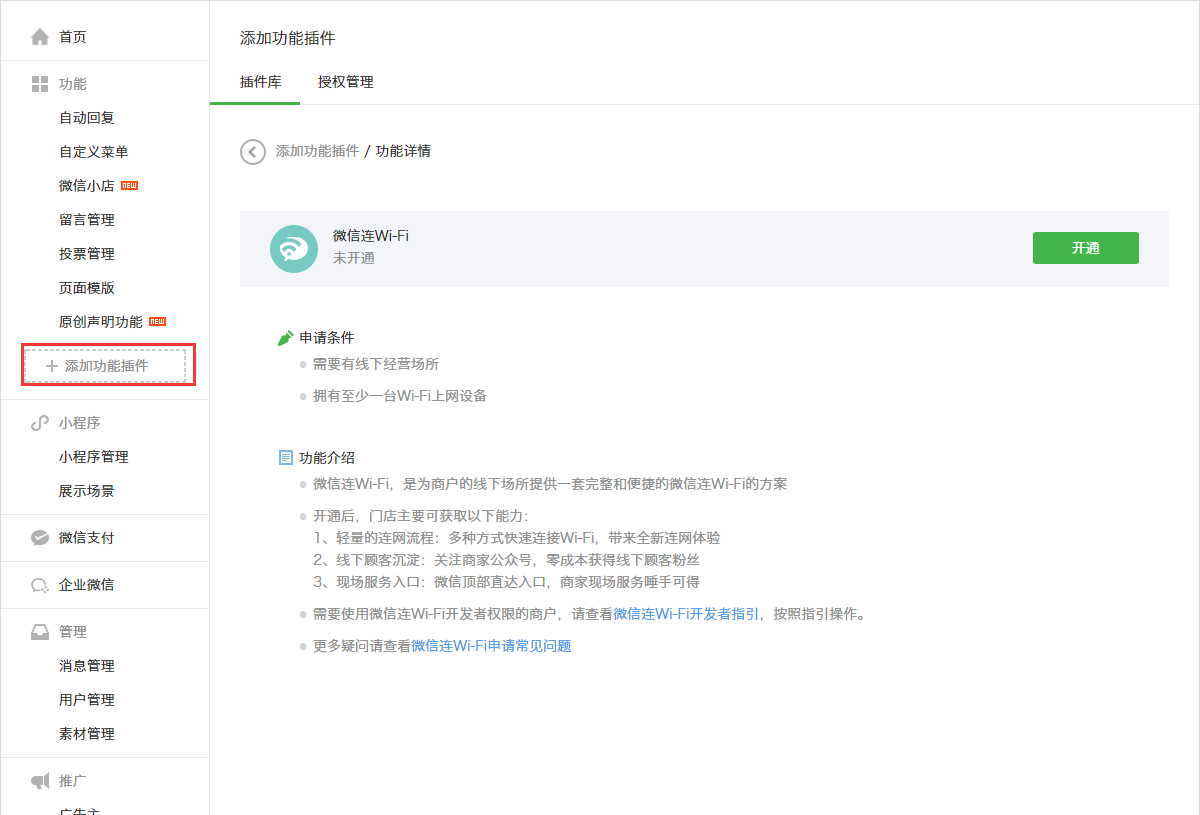Click the 功能详情 breadcrumb text
Viewport: 1200px width, 815px height.
(404, 151)
